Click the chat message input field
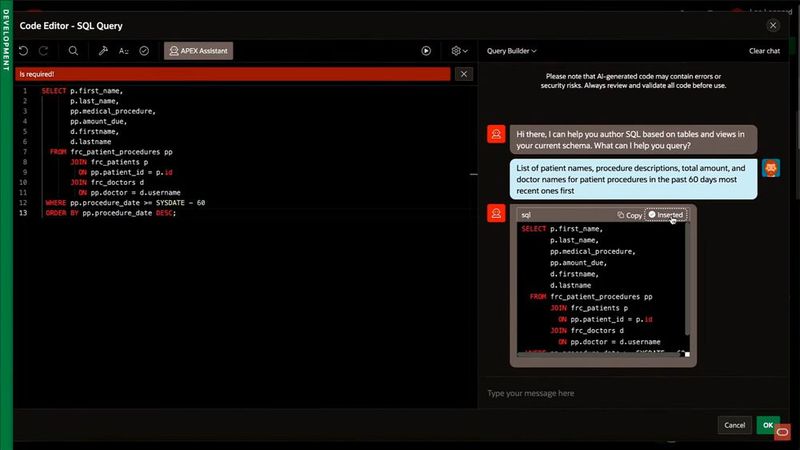 coord(633,393)
